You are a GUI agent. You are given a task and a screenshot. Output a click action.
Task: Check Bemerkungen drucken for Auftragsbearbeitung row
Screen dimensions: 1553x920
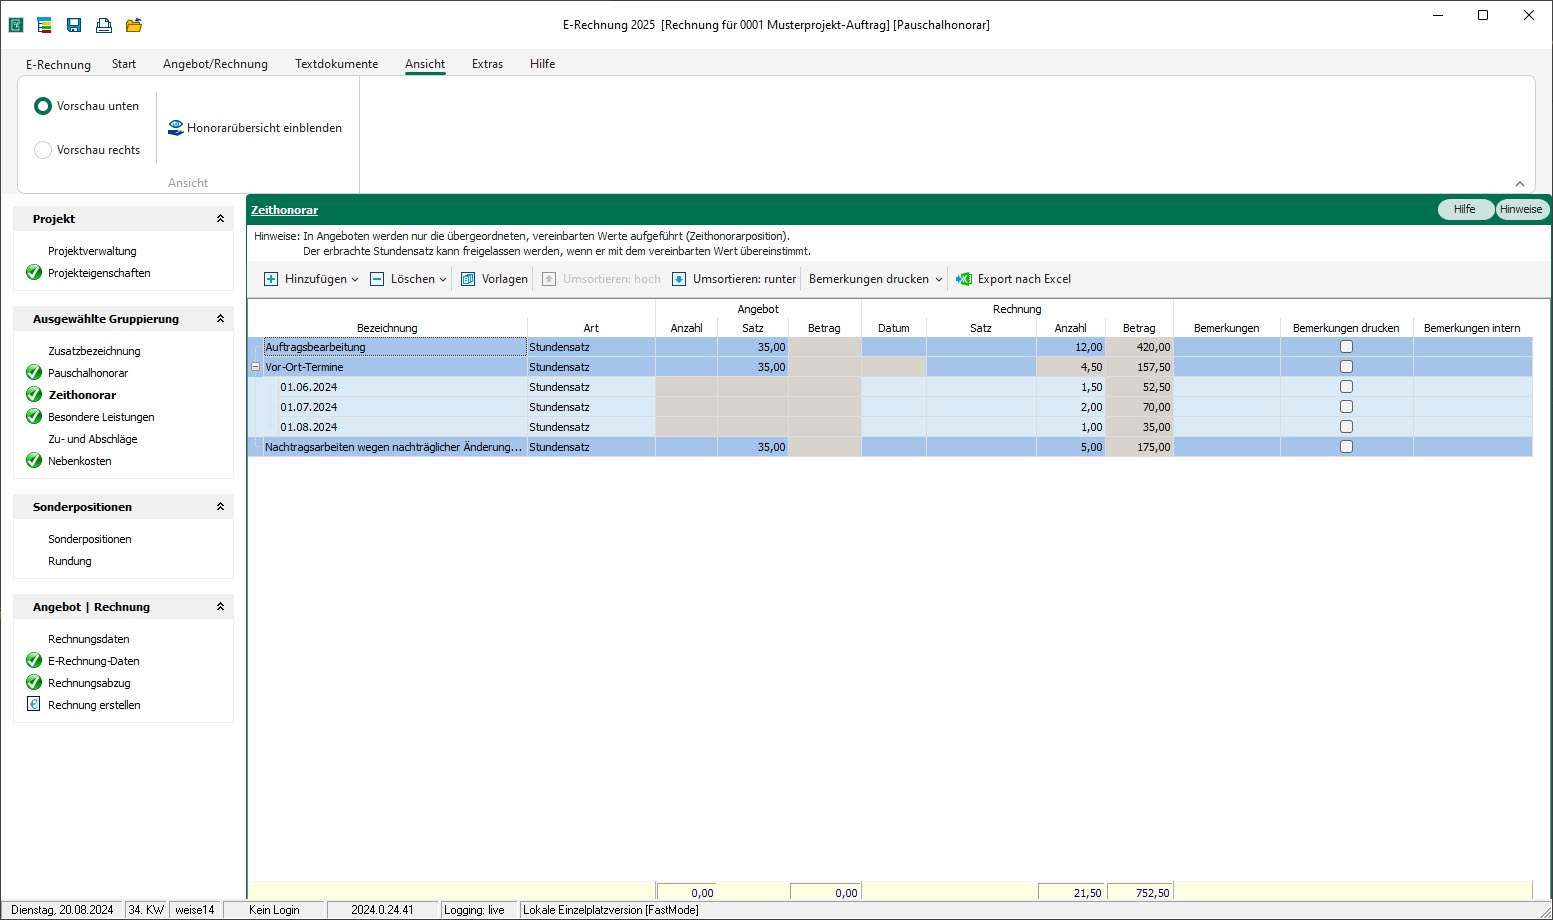pyautogui.click(x=1346, y=347)
